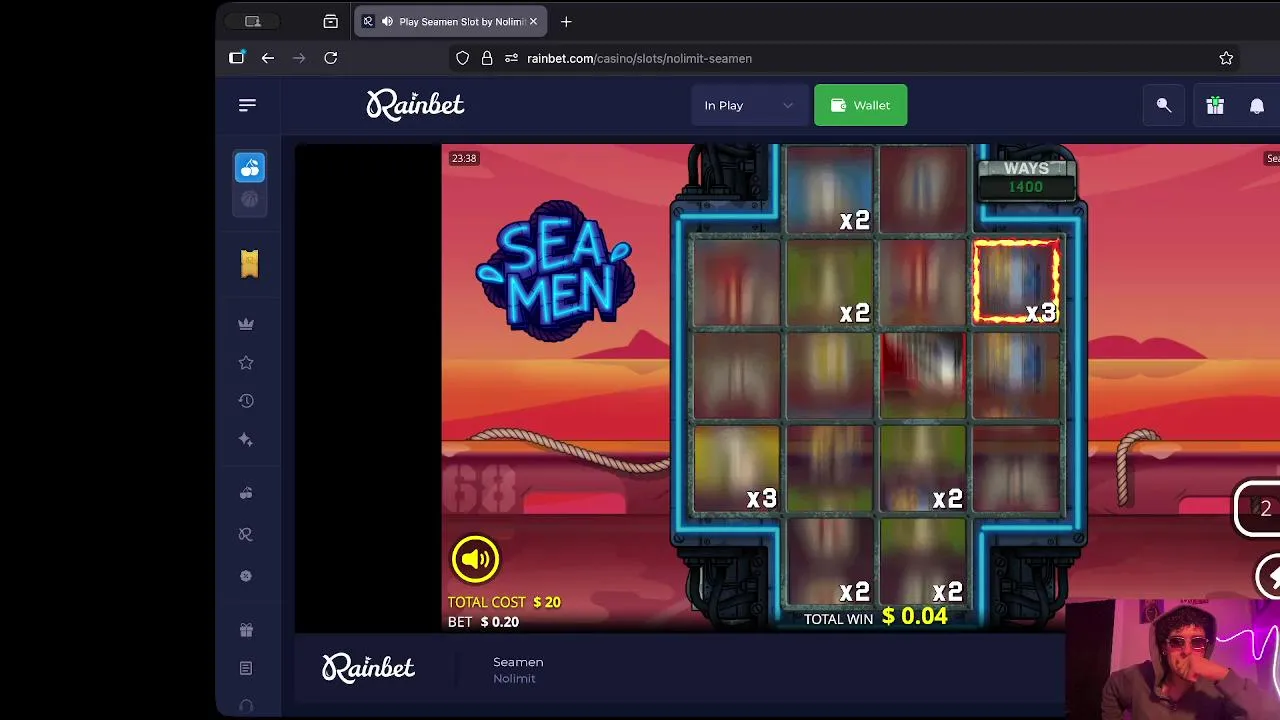Open the tab archive box icon
The width and height of the screenshot is (1280, 720).
[331, 21]
